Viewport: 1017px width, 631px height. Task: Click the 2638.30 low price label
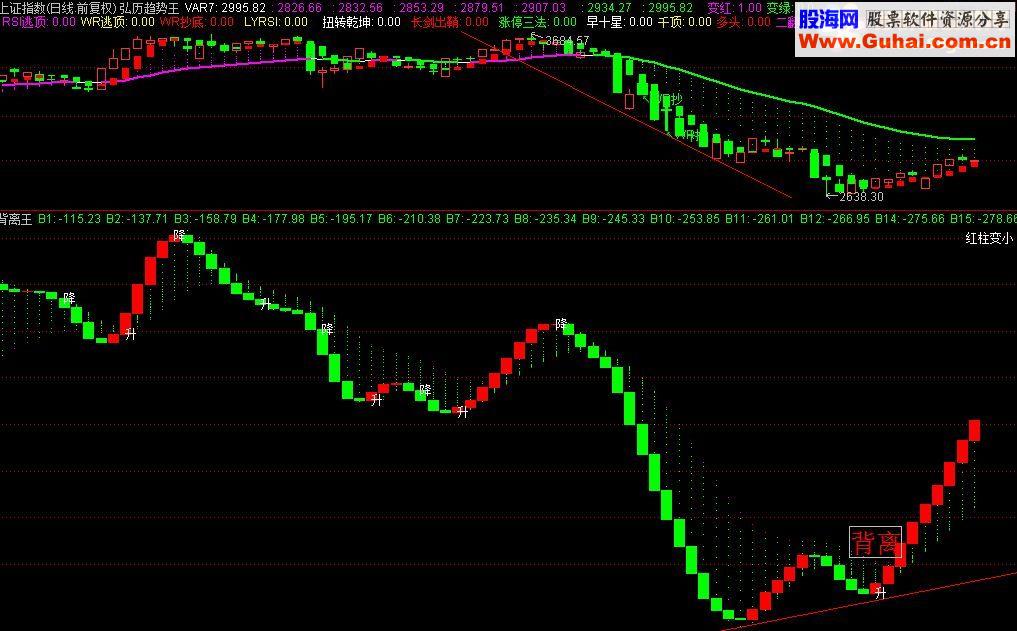(x=861, y=196)
